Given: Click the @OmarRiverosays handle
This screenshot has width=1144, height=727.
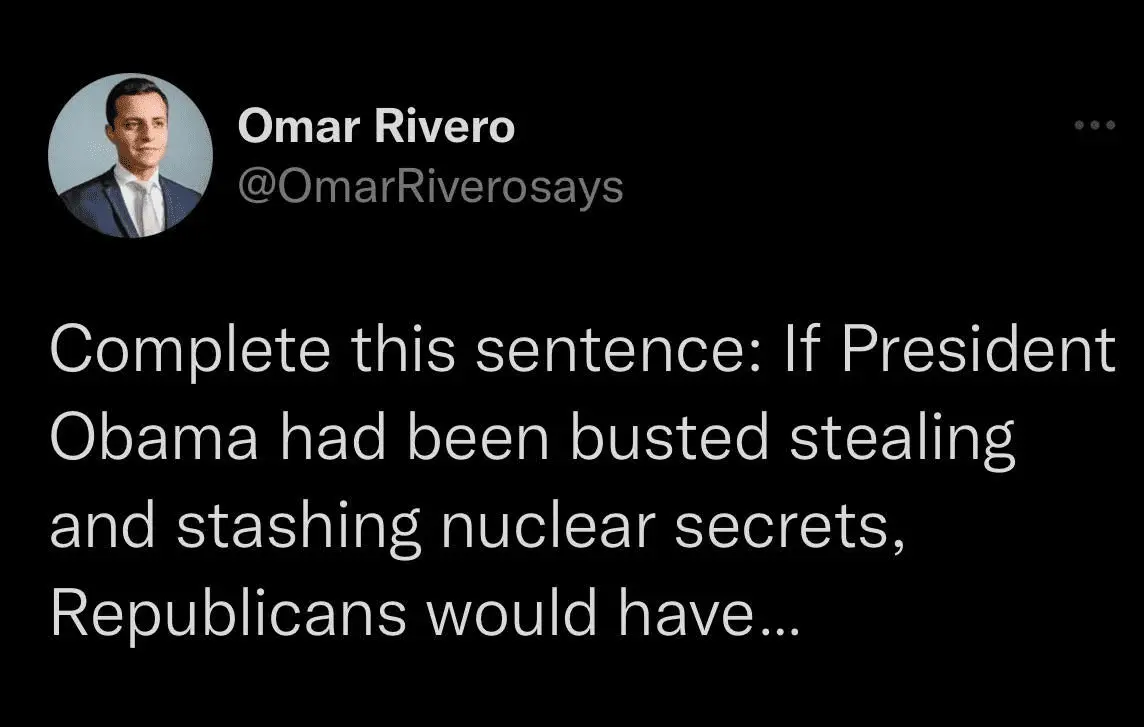Looking at the screenshot, I should 430,184.
